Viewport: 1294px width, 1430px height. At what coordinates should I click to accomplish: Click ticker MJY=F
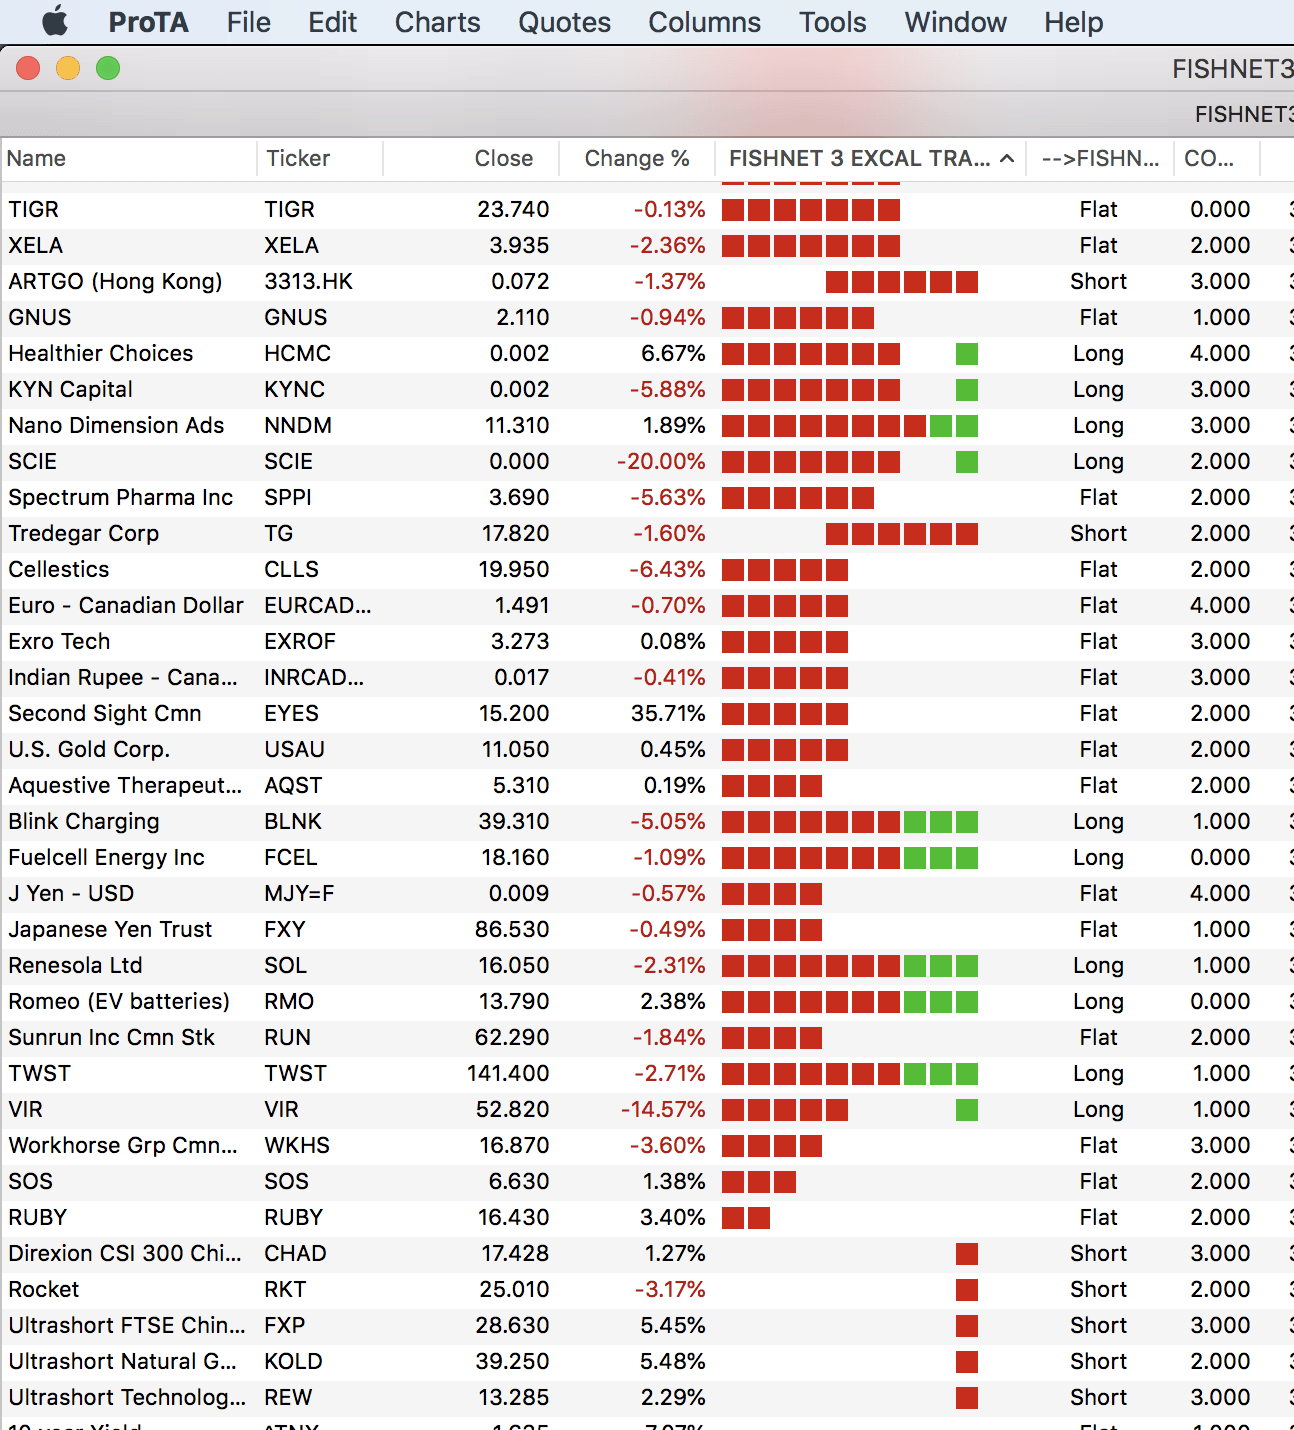pyautogui.click(x=299, y=894)
